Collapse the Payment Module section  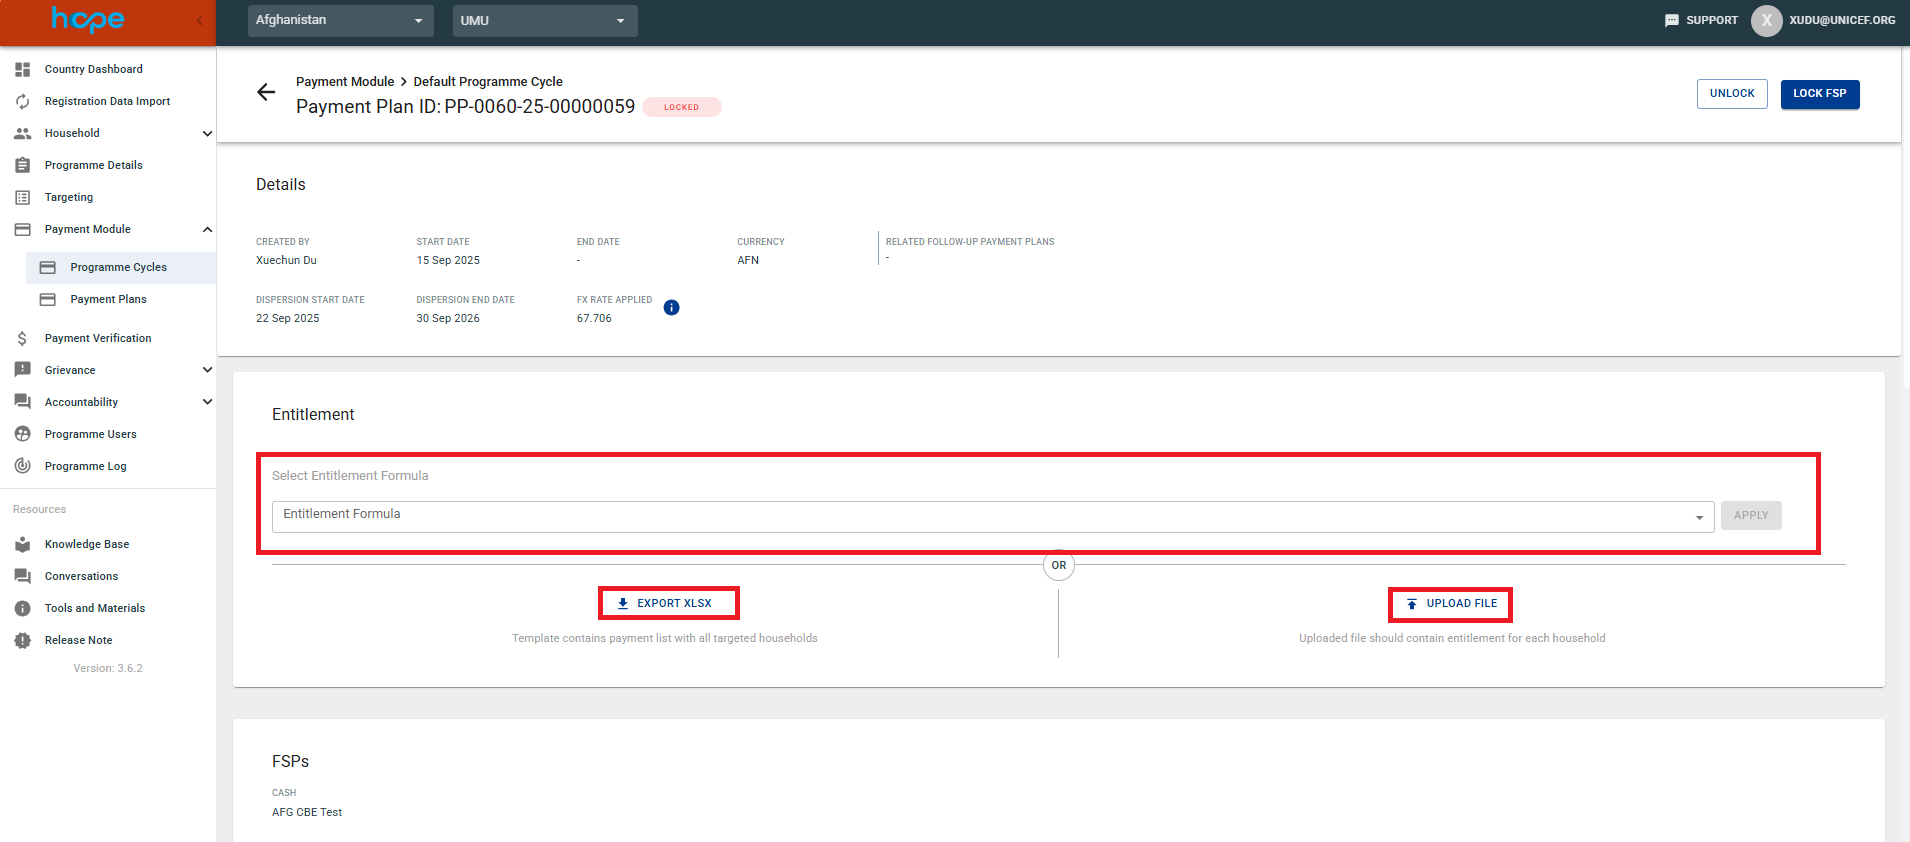(207, 229)
